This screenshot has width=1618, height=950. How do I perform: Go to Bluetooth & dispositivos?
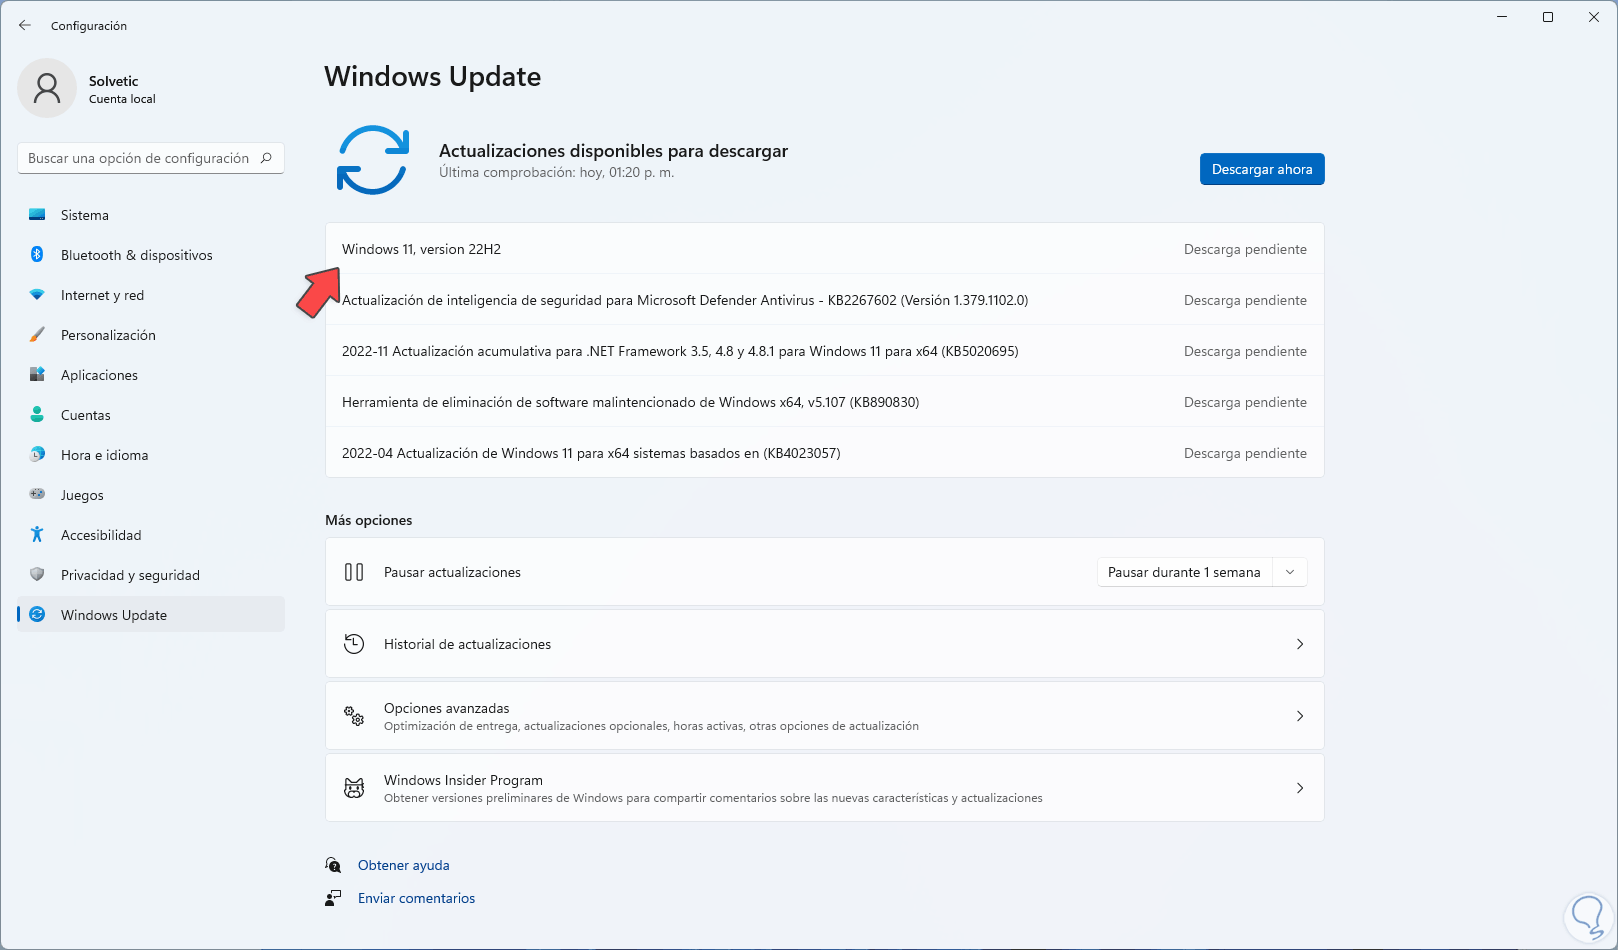coord(151,255)
